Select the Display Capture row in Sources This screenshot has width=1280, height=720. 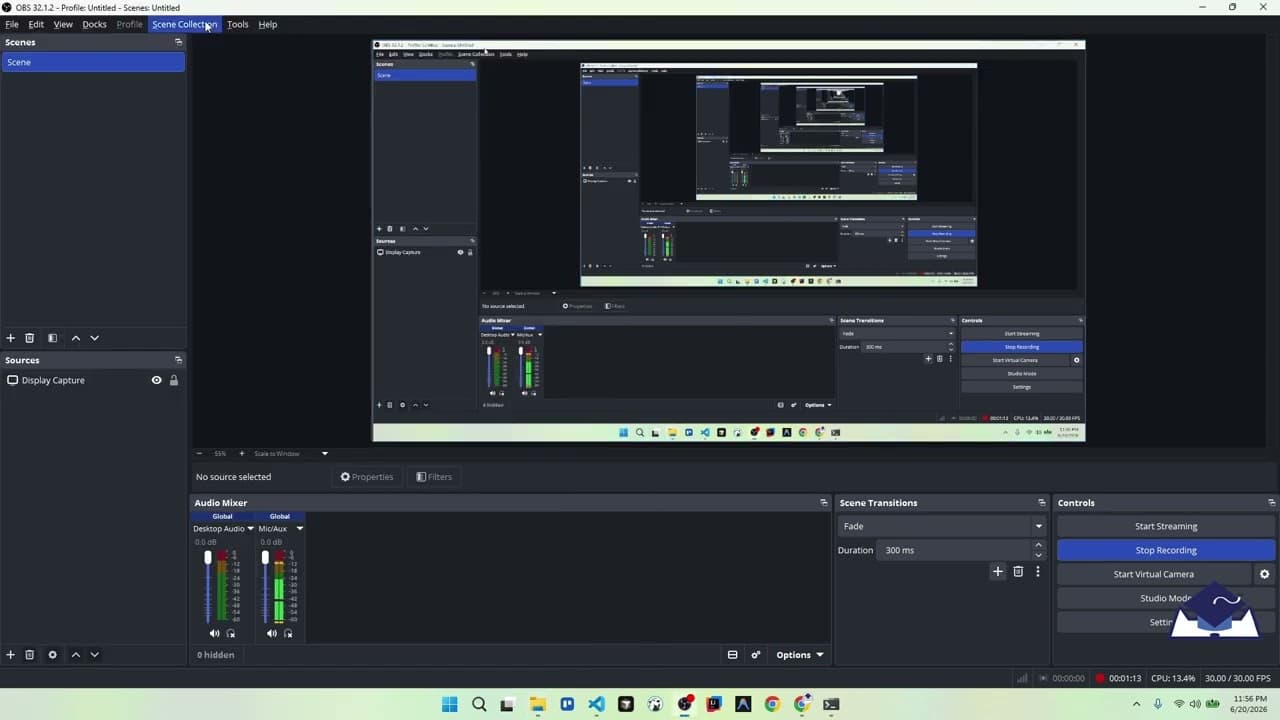(93, 380)
